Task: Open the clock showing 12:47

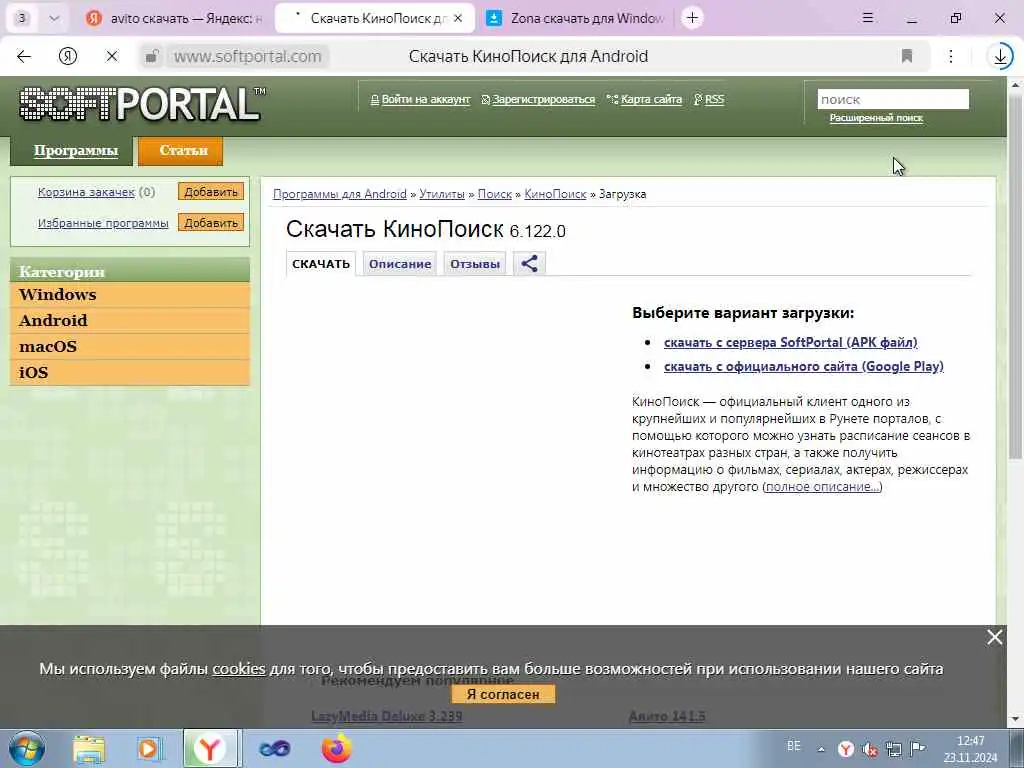Action: [x=970, y=749]
